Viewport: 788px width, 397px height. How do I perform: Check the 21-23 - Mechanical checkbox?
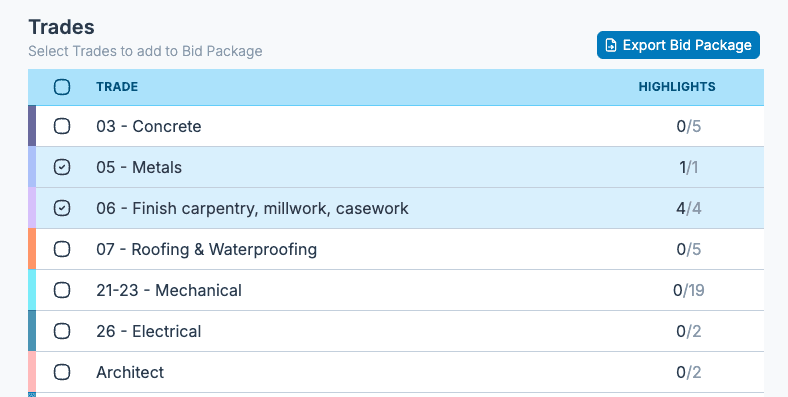coord(62,290)
